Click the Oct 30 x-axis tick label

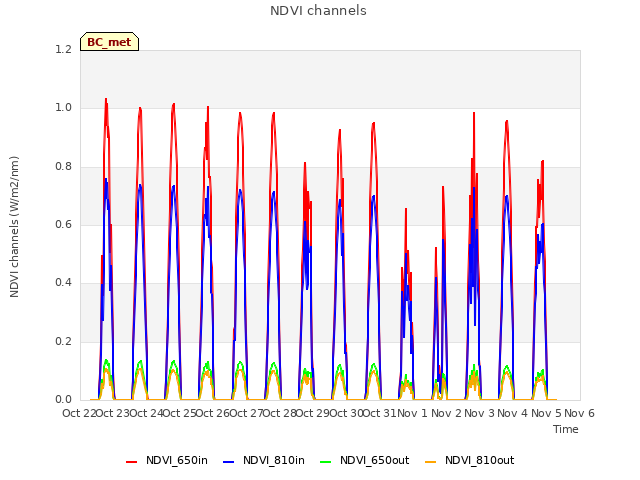[x=346, y=413]
